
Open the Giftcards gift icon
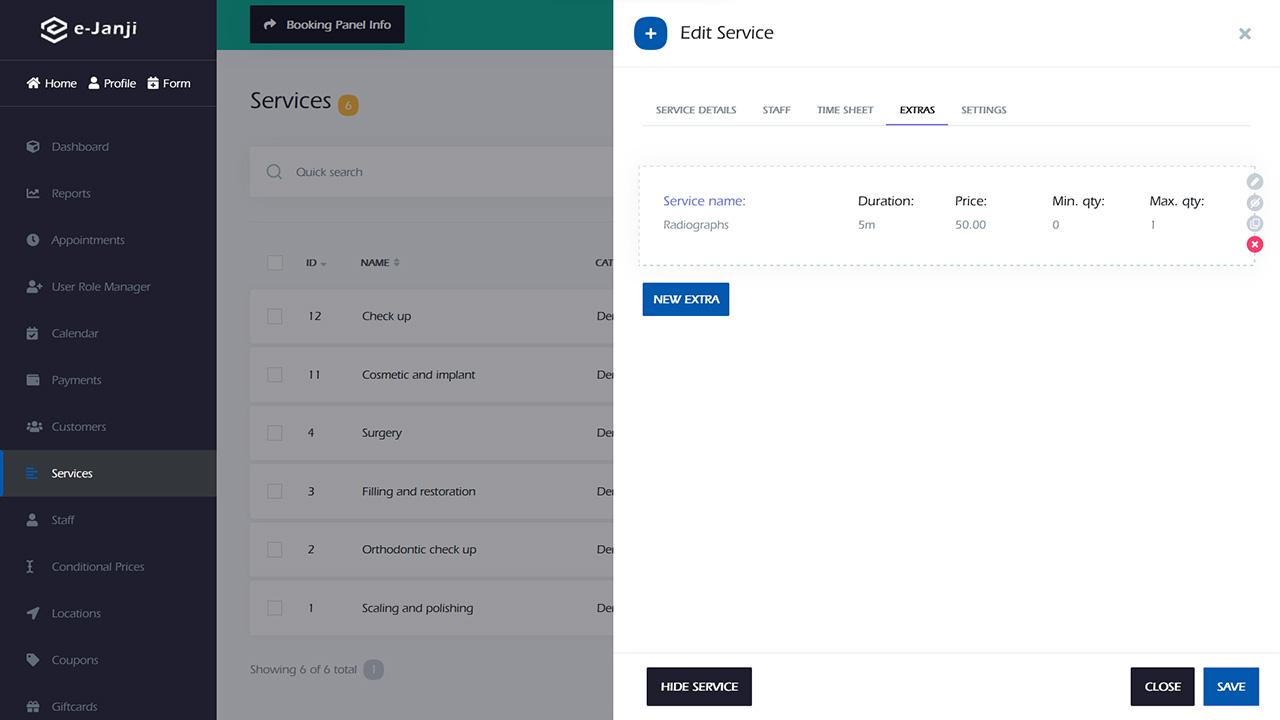click(x=33, y=707)
